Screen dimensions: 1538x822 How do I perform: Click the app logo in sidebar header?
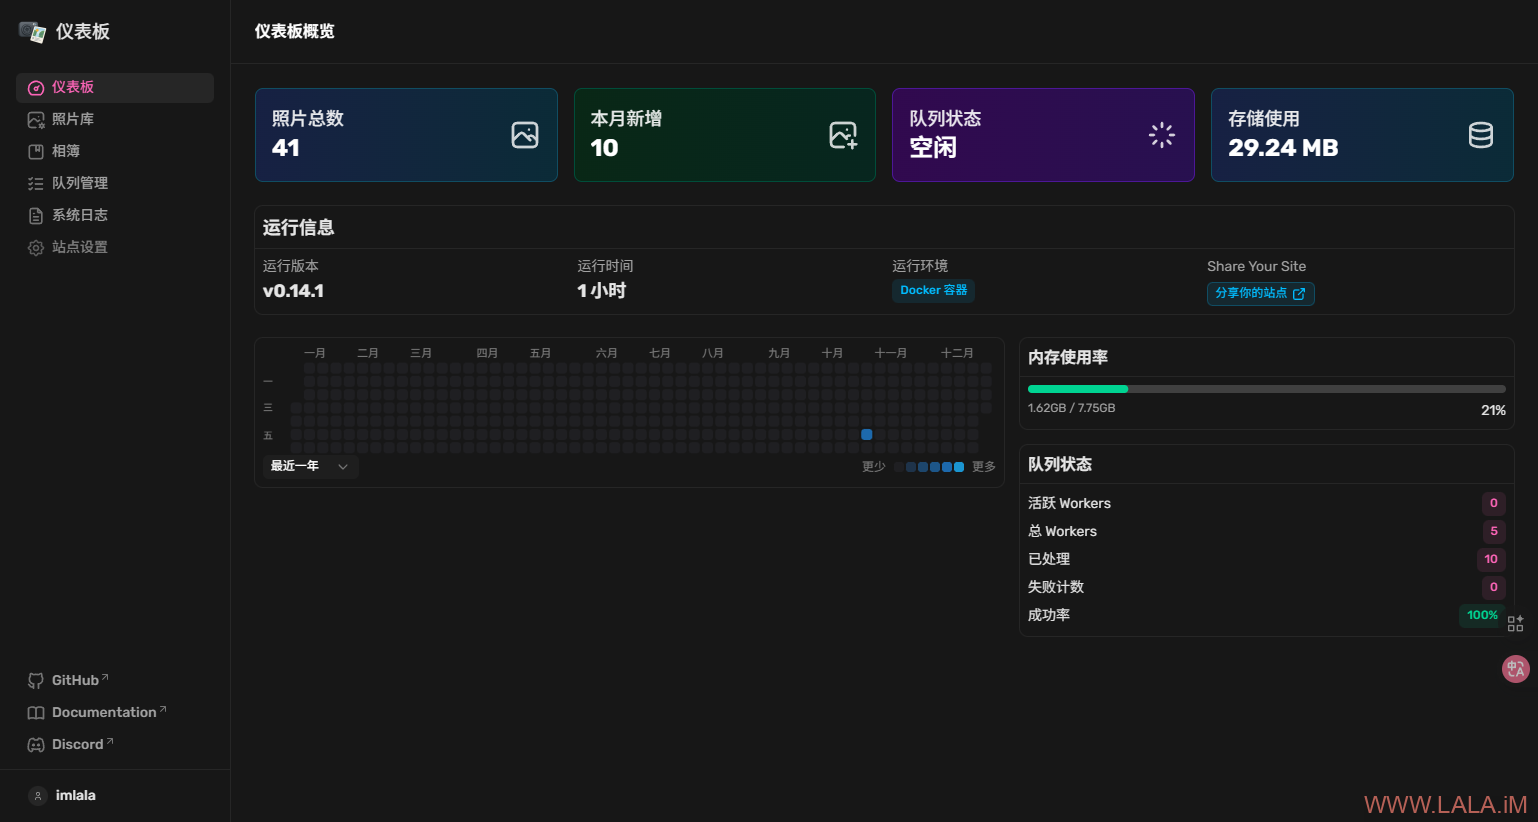point(32,32)
